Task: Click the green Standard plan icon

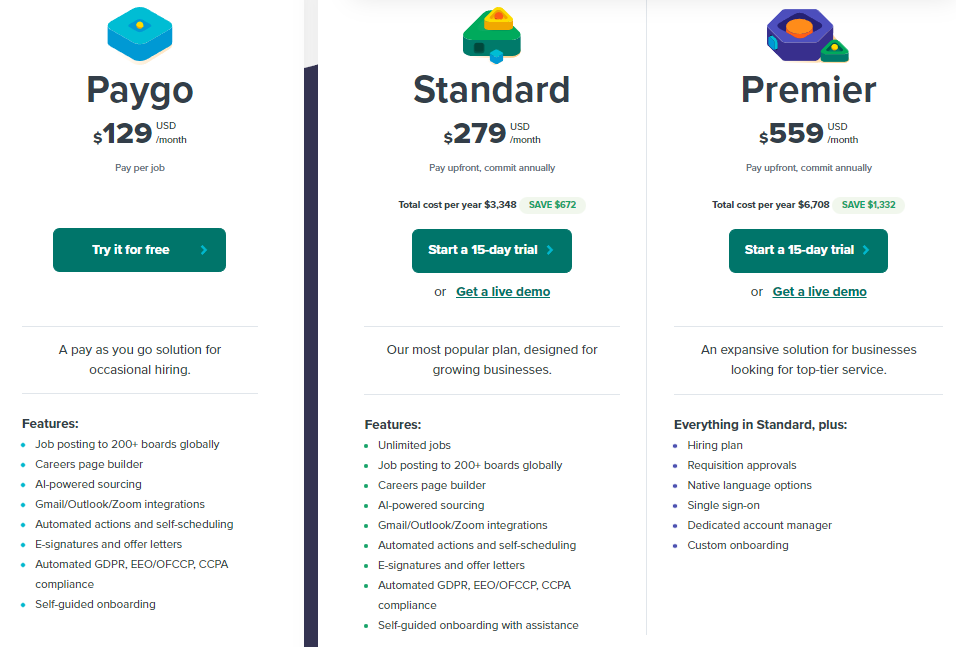Action: 492,35
